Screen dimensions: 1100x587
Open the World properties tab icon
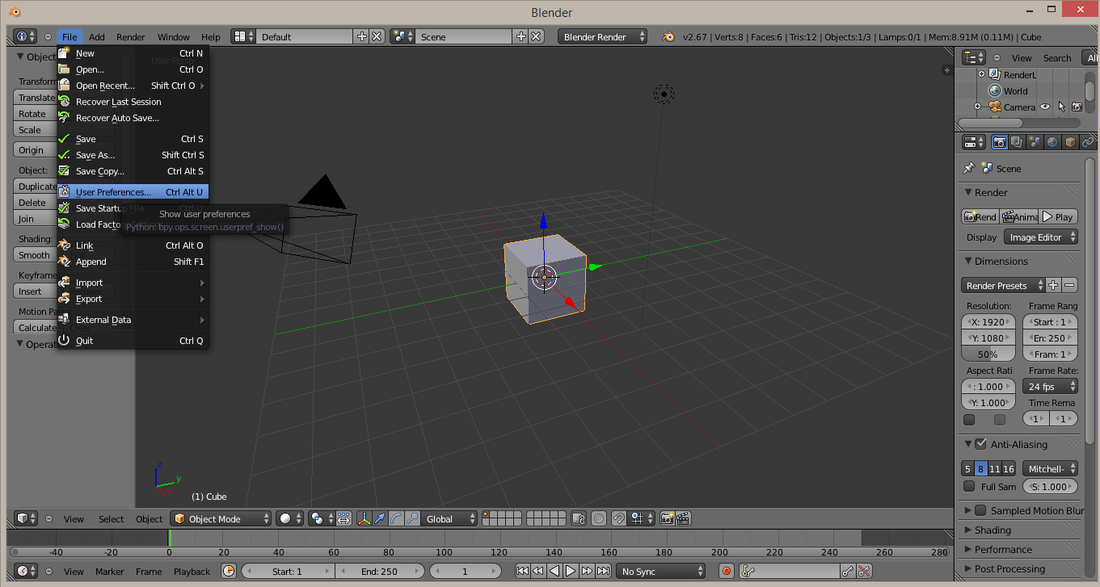(x=1052, y=142)
